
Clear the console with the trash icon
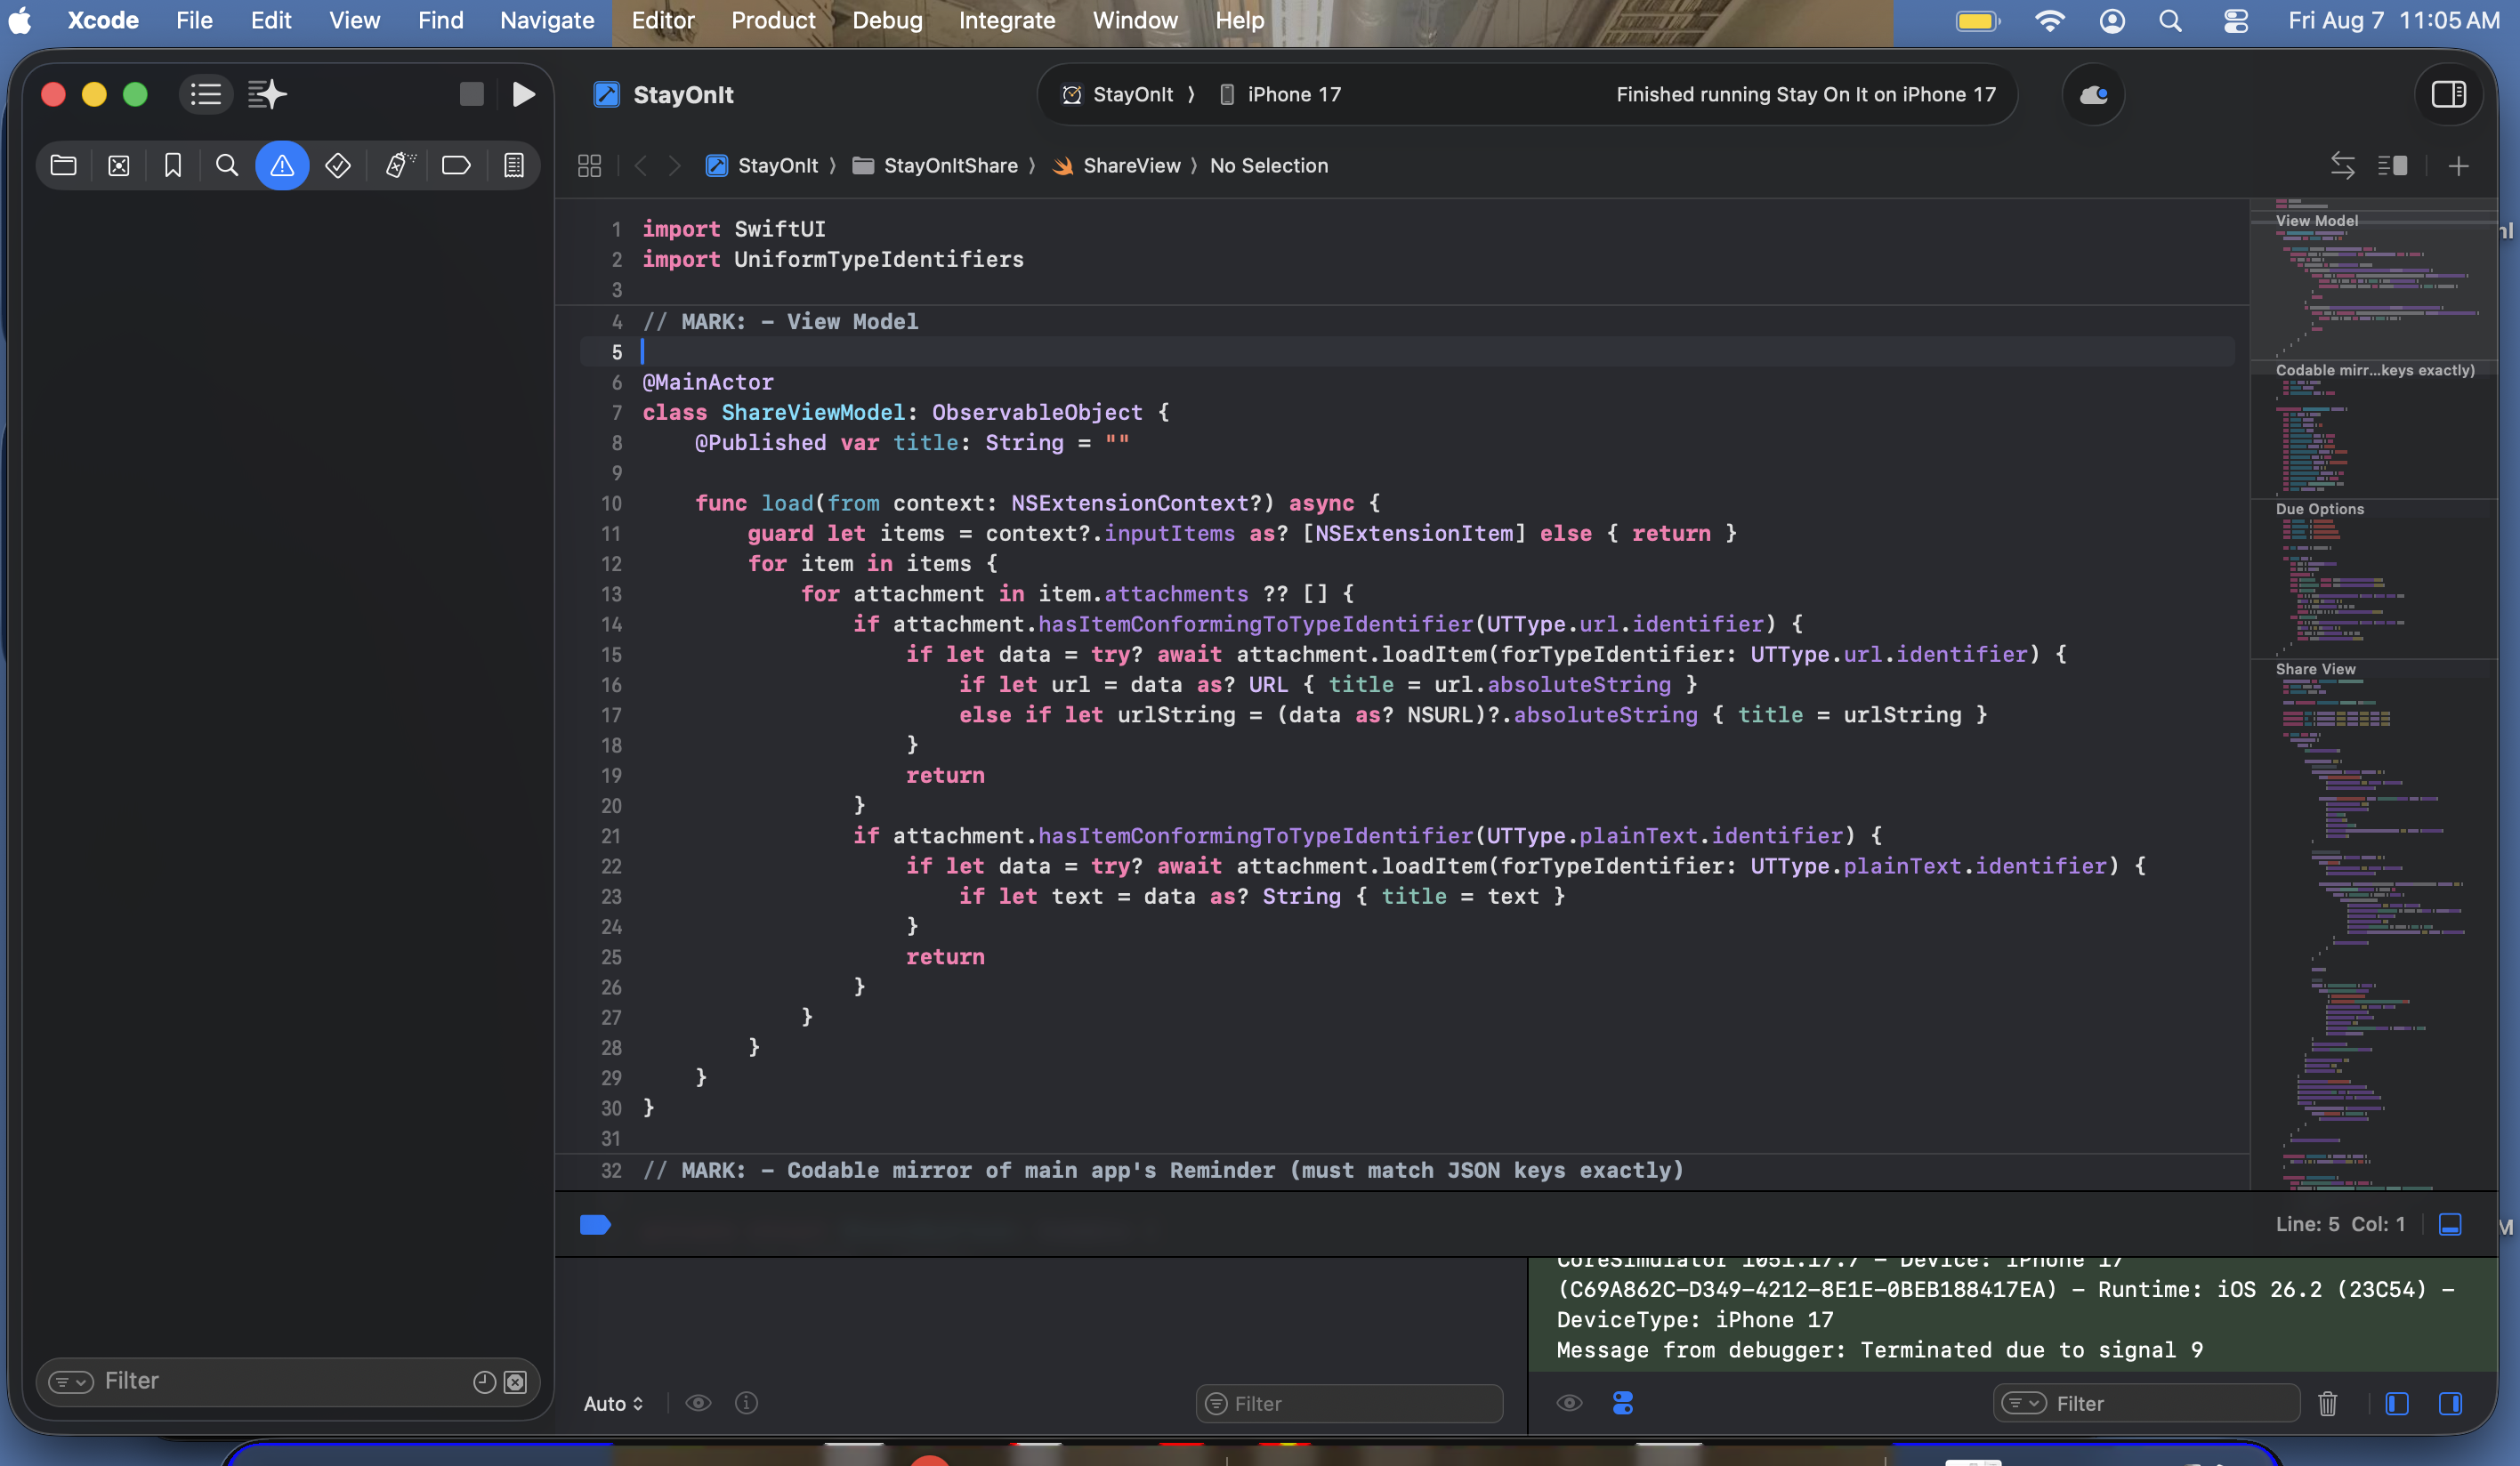[x=2328, y=1403]
